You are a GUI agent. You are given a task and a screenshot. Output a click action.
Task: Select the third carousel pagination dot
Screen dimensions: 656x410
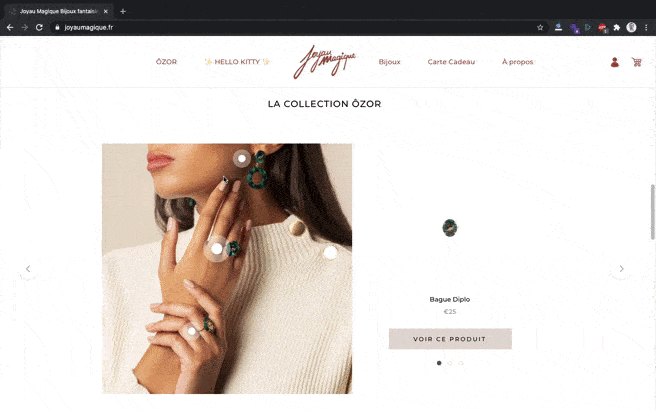click(x=461, y=363)
